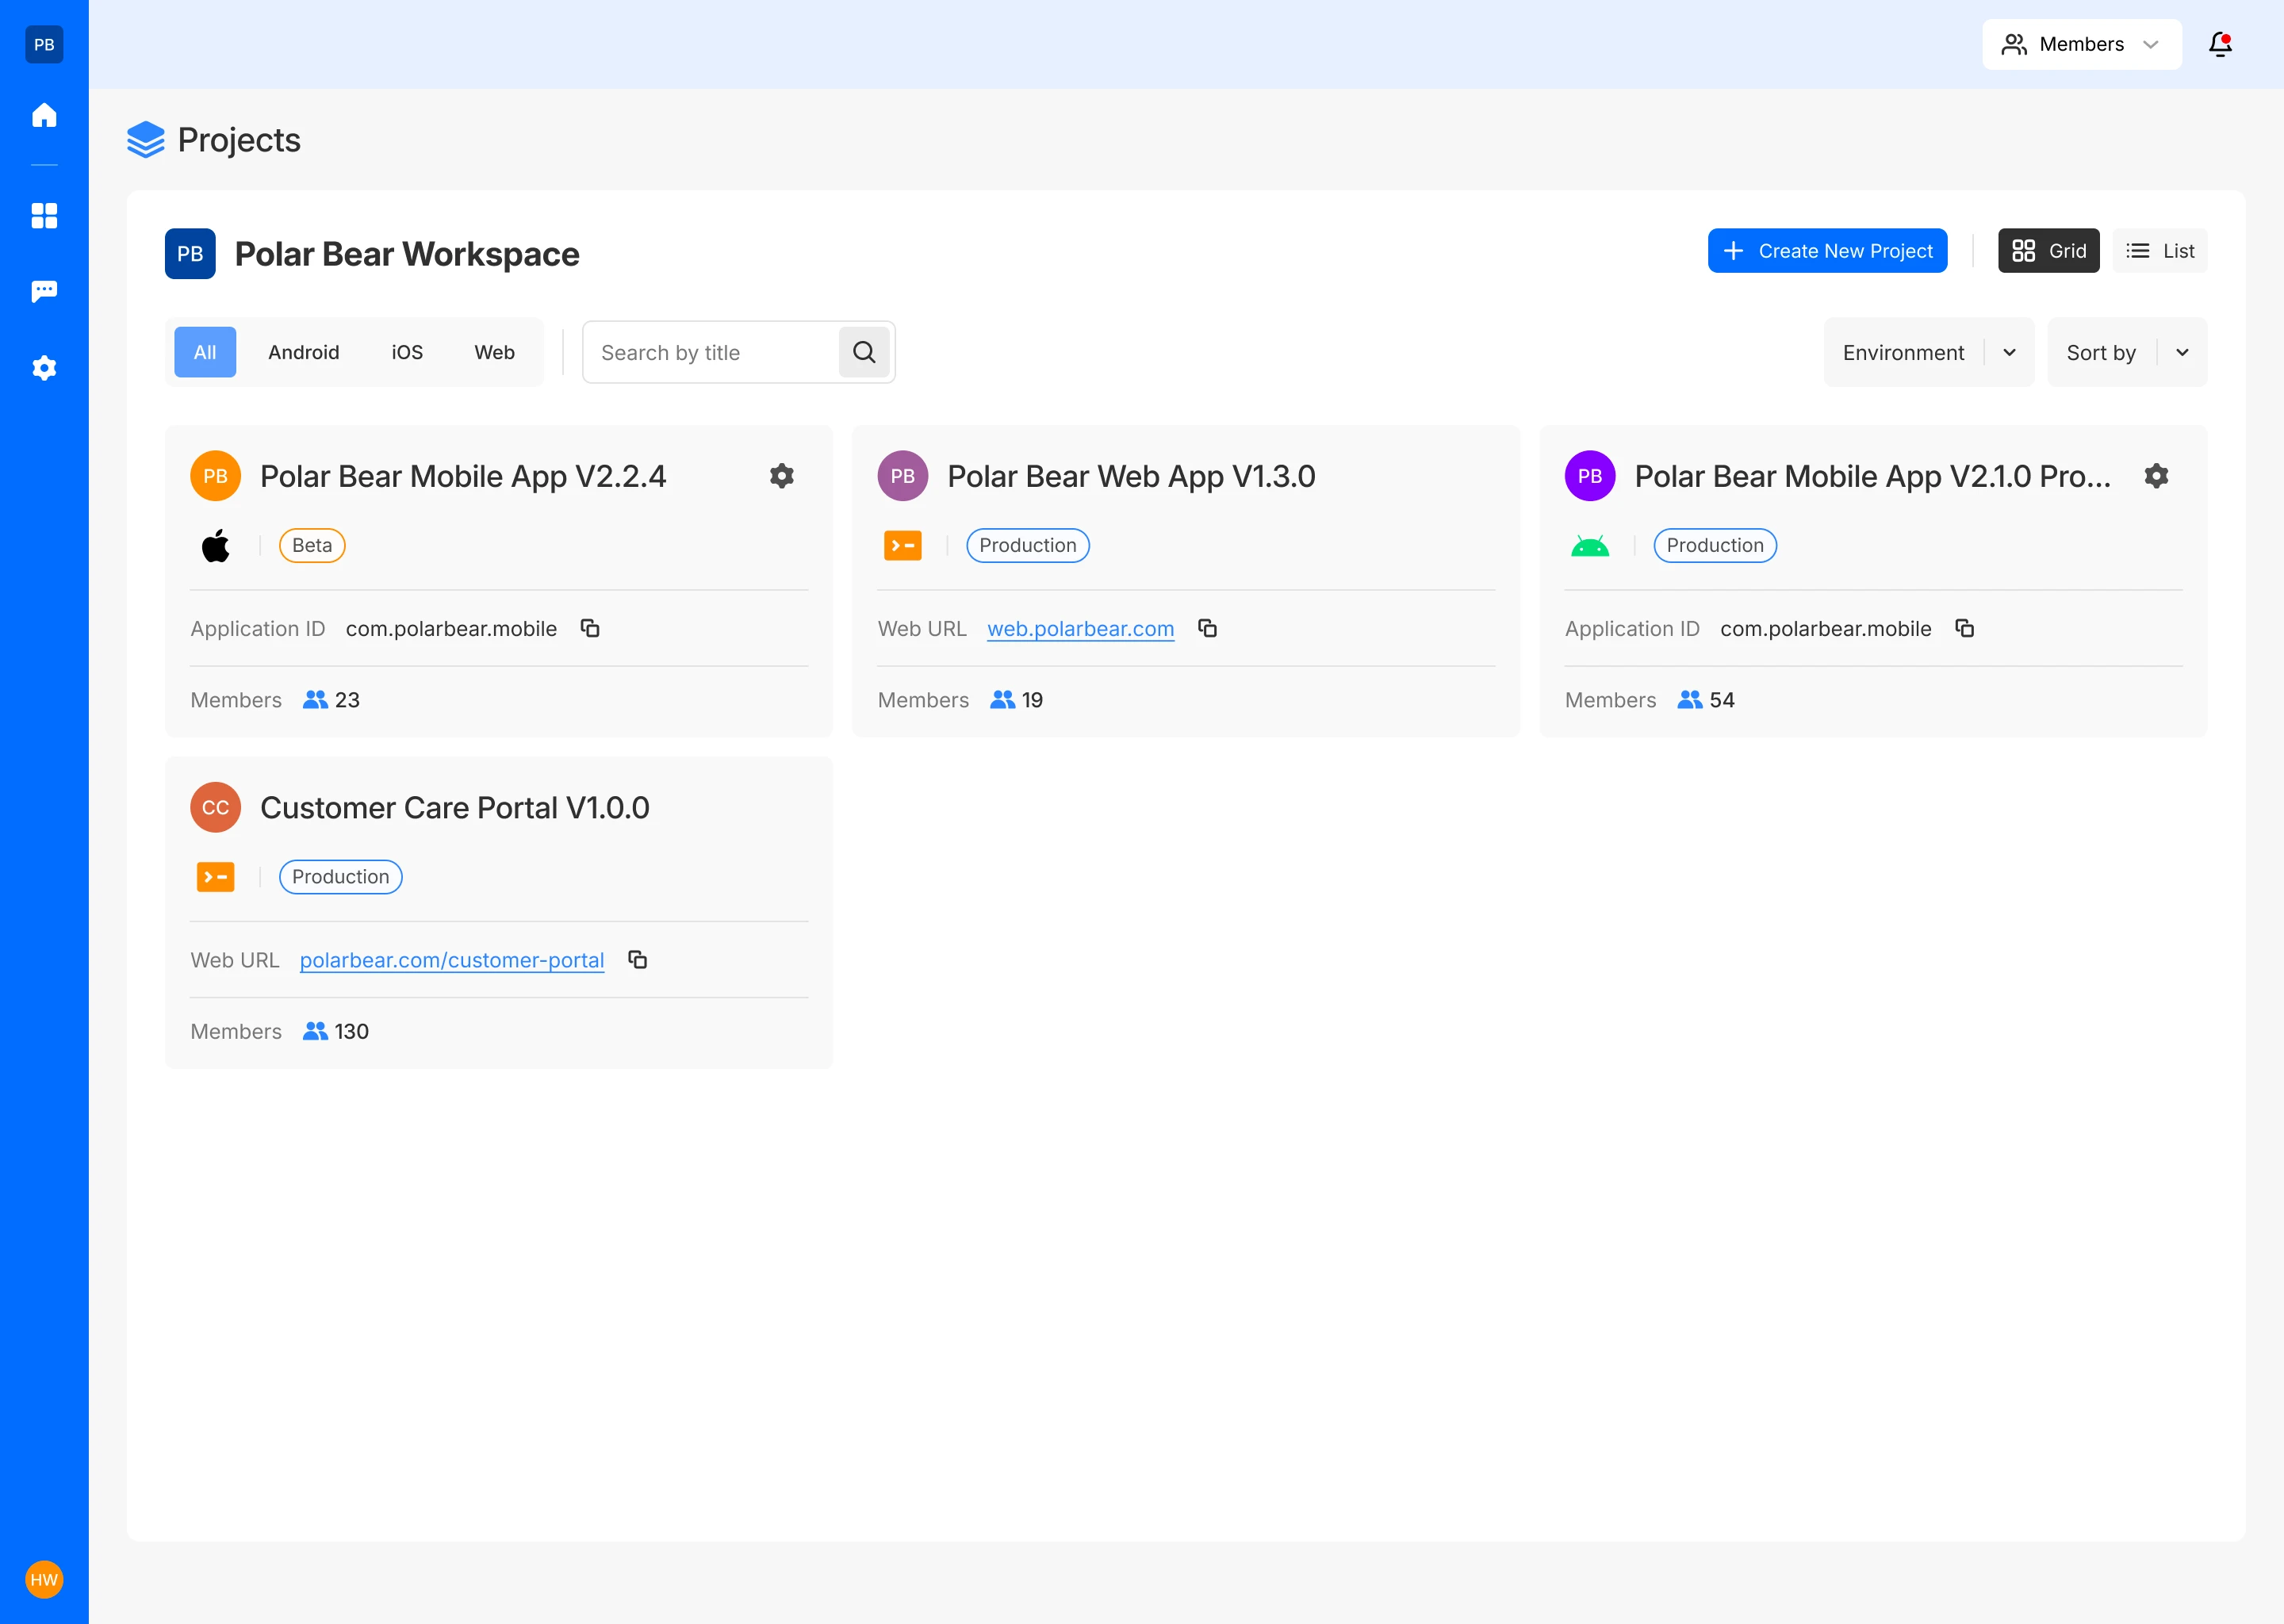Switch to List view
Viewport: 2284px width, 1624px height.
point(2160,251)
